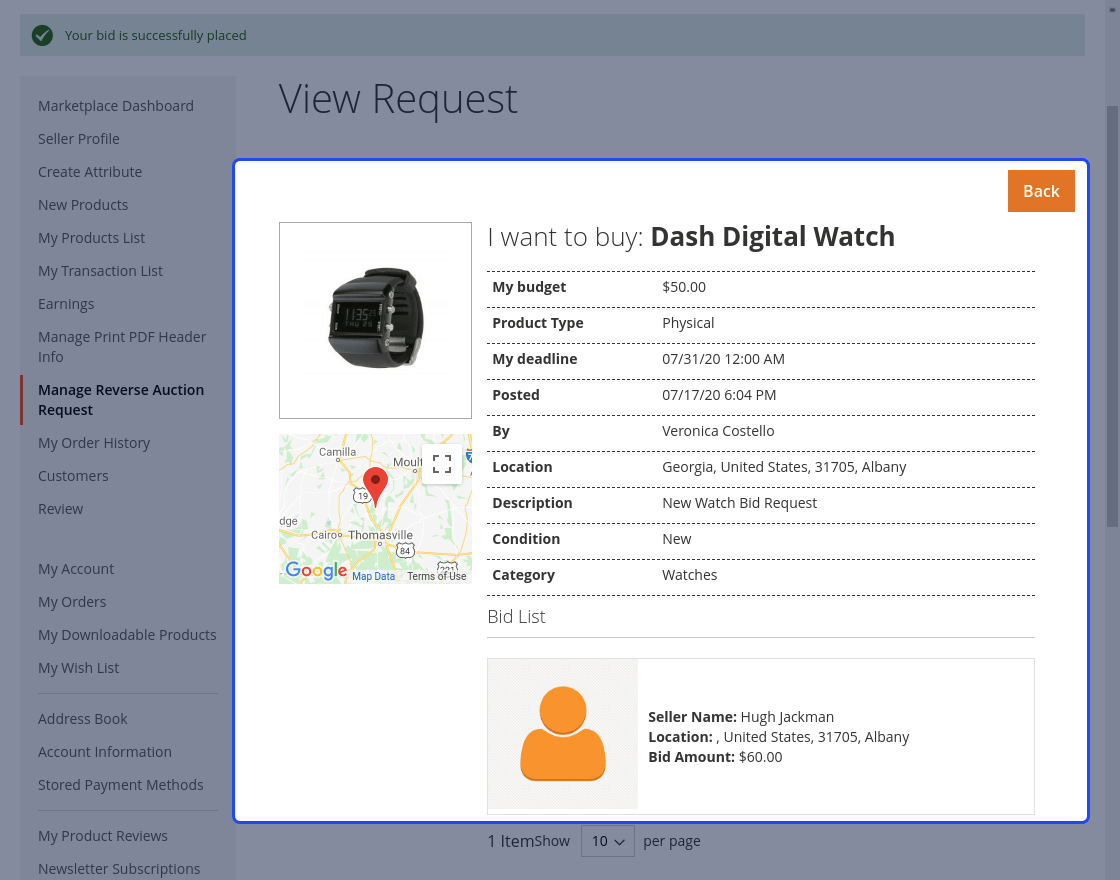Click the green success checkmark icon

point(42,35)
